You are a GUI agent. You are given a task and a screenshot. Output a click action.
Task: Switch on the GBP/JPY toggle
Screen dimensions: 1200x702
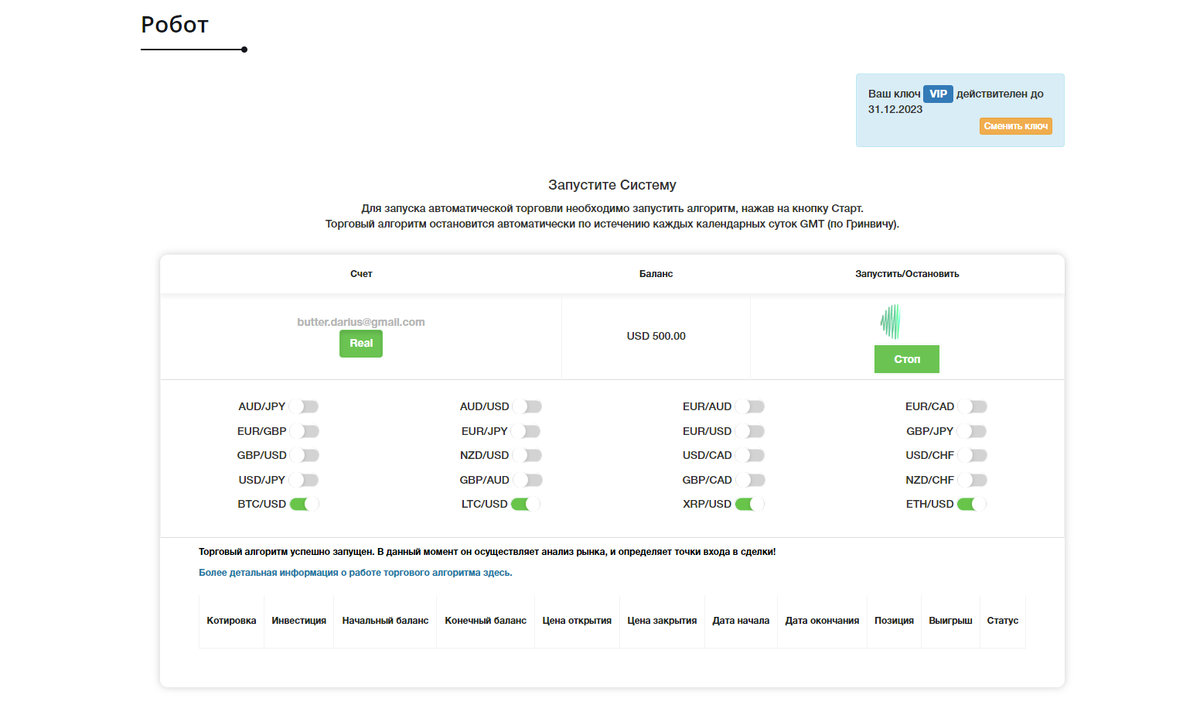tap(972, 431)
